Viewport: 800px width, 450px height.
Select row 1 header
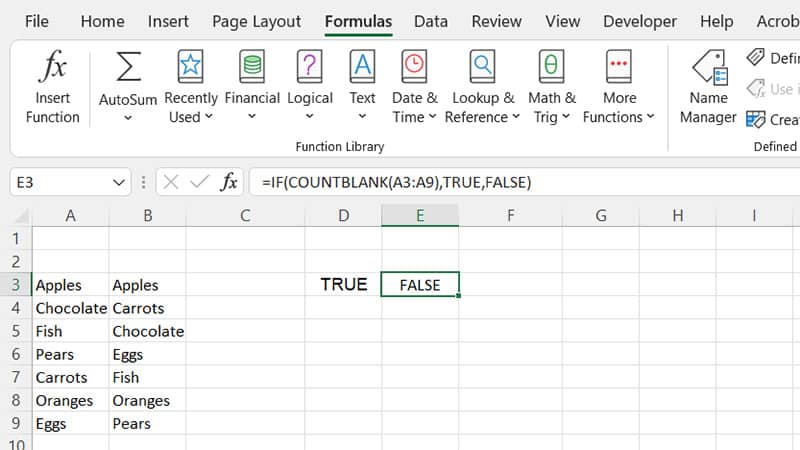click(16, 238)
